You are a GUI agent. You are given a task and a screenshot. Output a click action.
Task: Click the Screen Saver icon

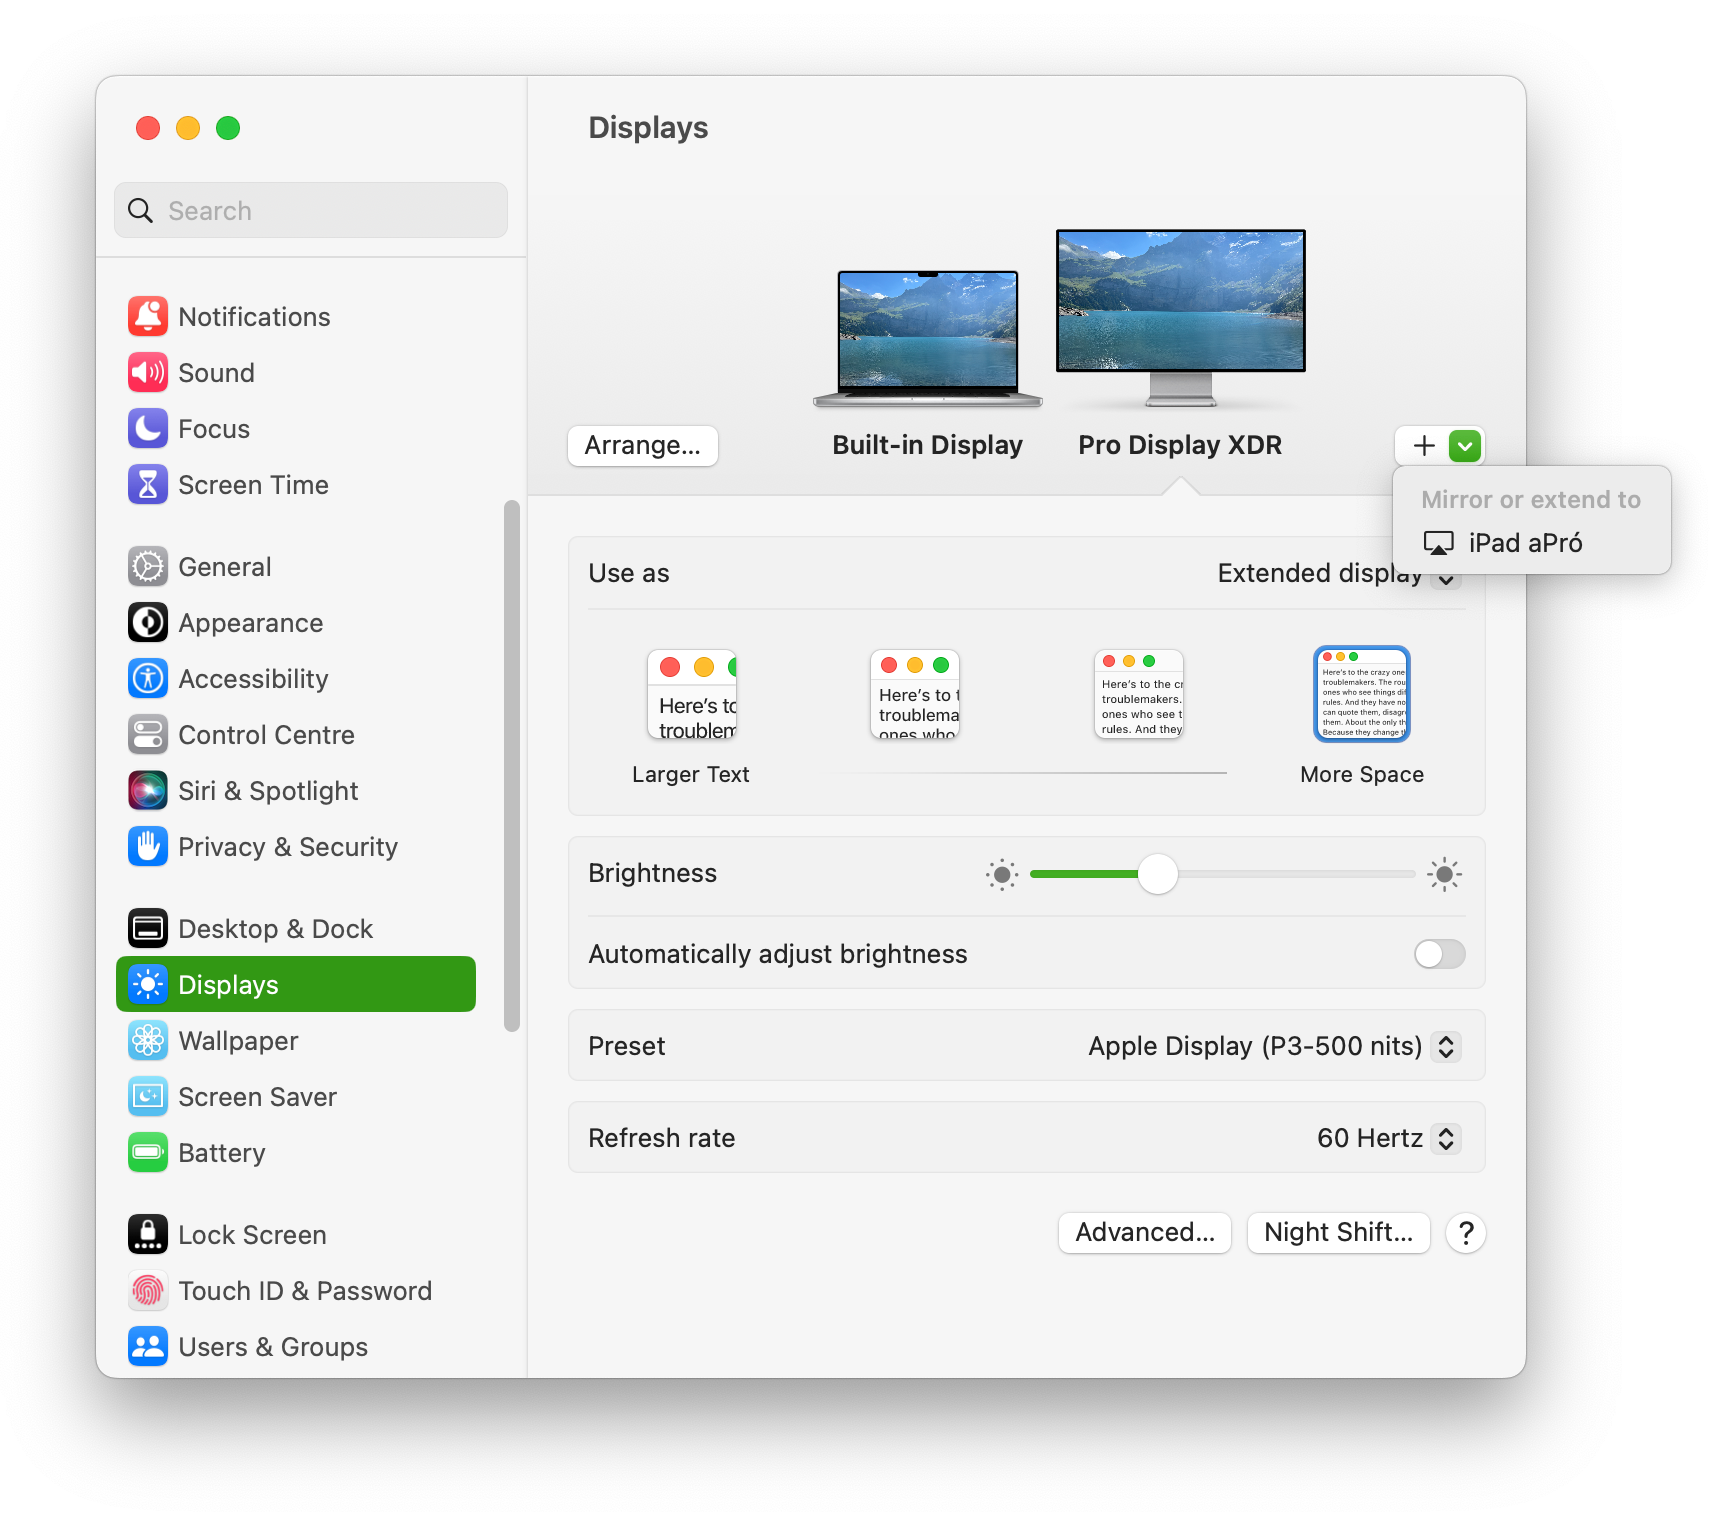click(148, 1097)
